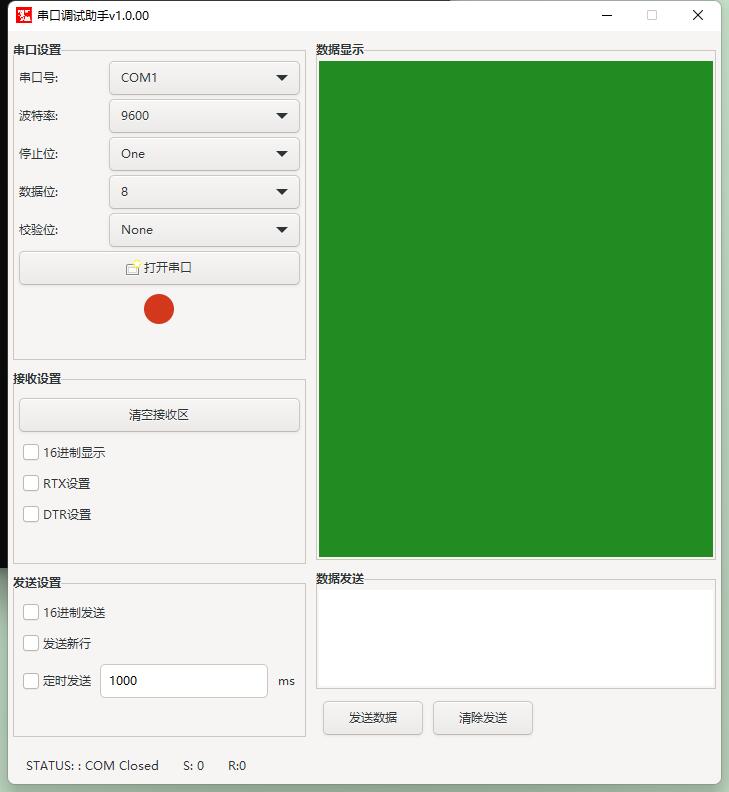Click the app logo icon in title bar

(24, 15)
